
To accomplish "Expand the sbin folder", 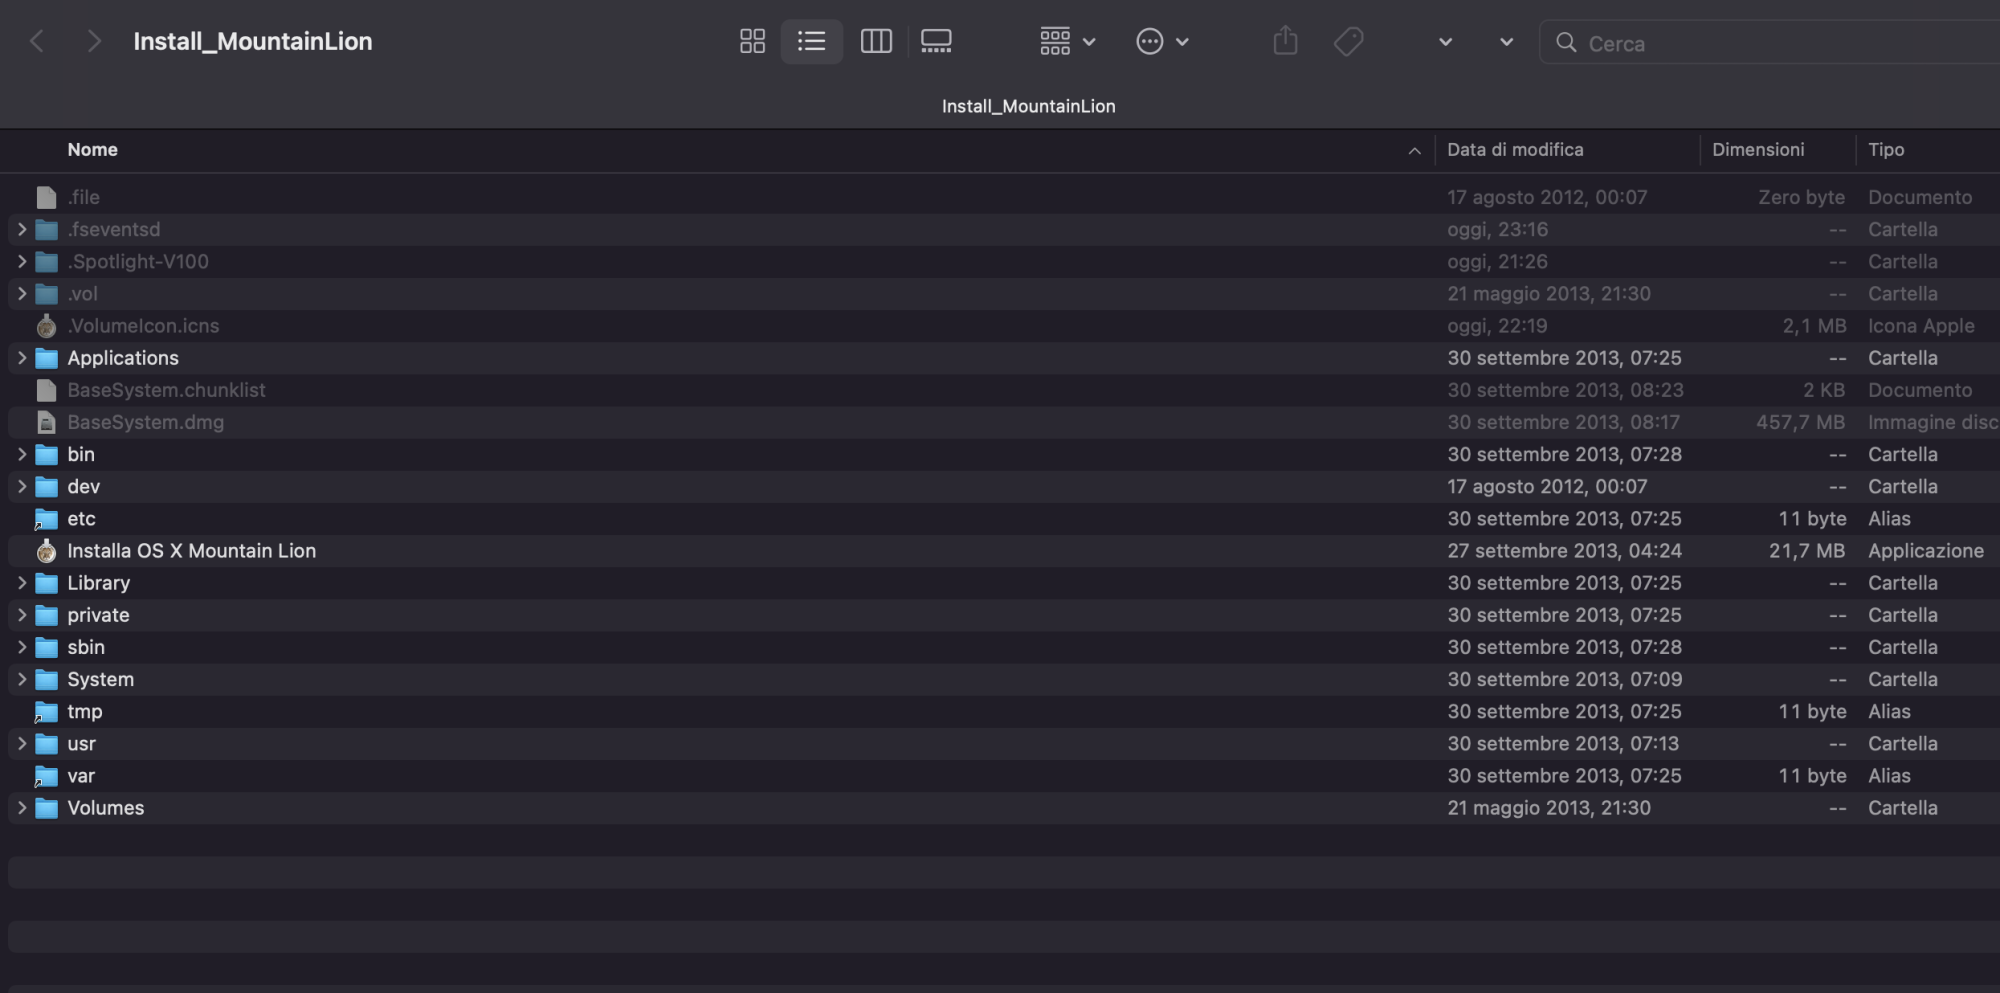I will coord(22,647).
